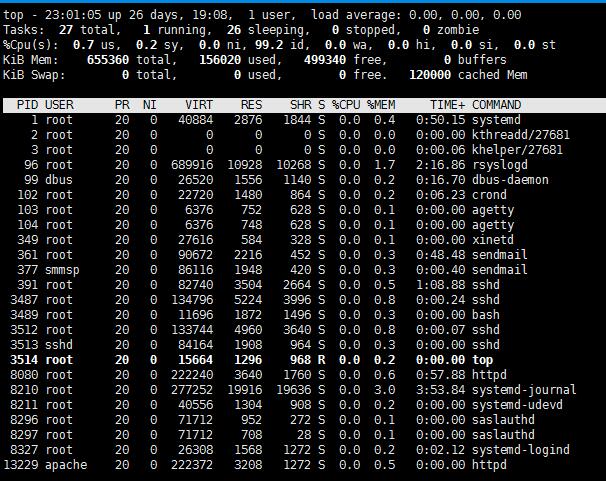Click the VIRT column header
Screen dimensions: 606x481
(198, 104)
